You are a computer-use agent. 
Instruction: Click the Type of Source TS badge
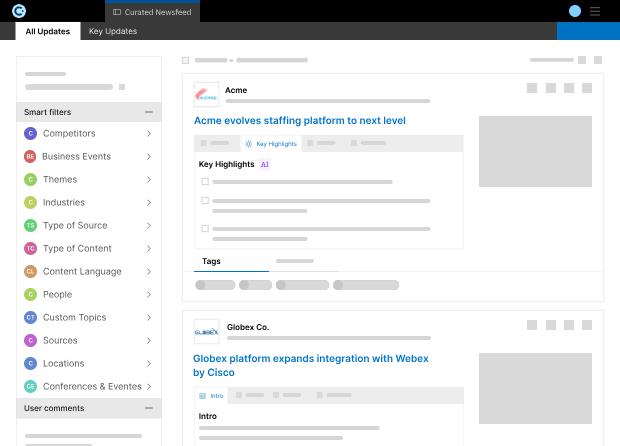point(30,225)
